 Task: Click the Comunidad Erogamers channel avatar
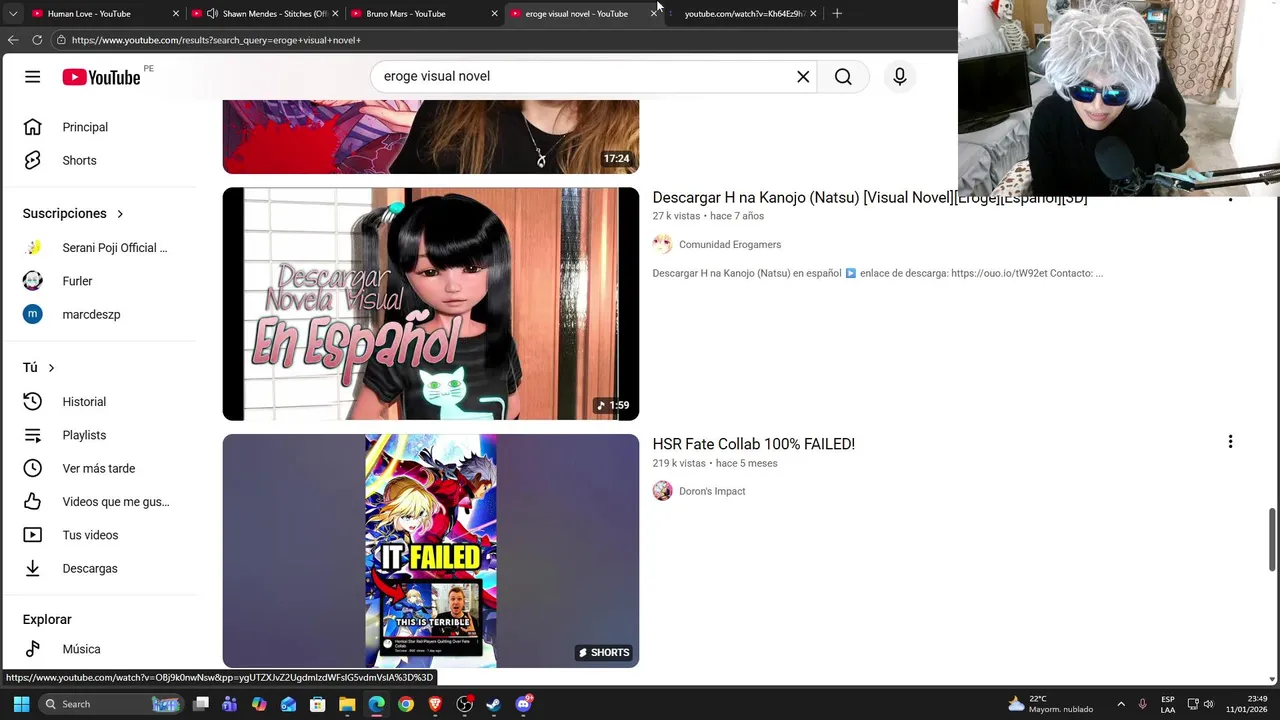pos(662,244)
